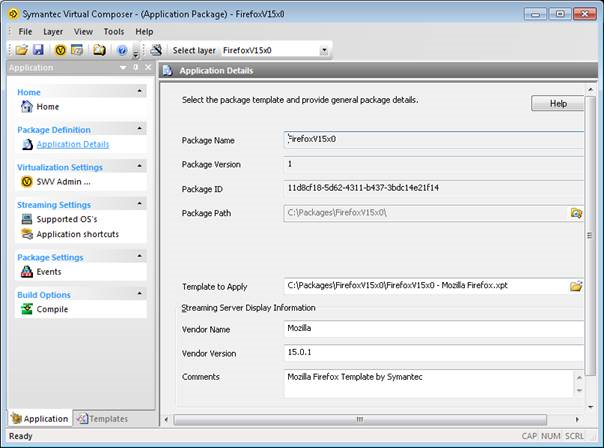Click the horizontal scroll right arrow
This screenshot has height=448, width=604.
click(x=577, y=419)
